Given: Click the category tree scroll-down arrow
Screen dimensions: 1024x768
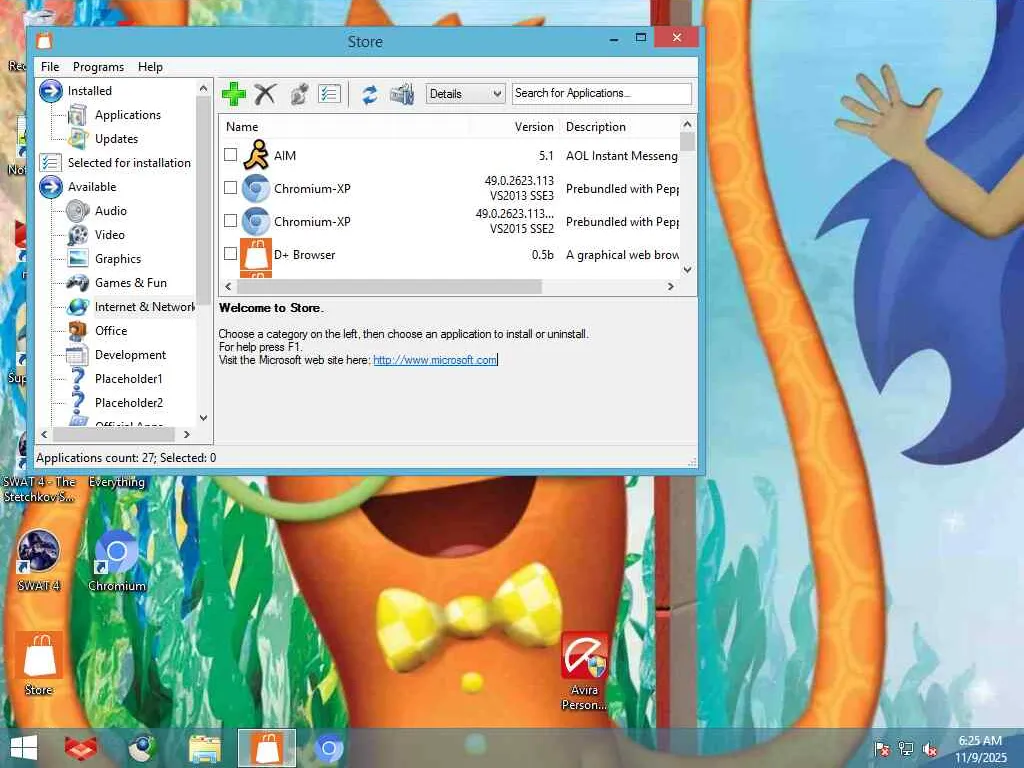Looking at the screenshot, I should click(x=203, y=418).
